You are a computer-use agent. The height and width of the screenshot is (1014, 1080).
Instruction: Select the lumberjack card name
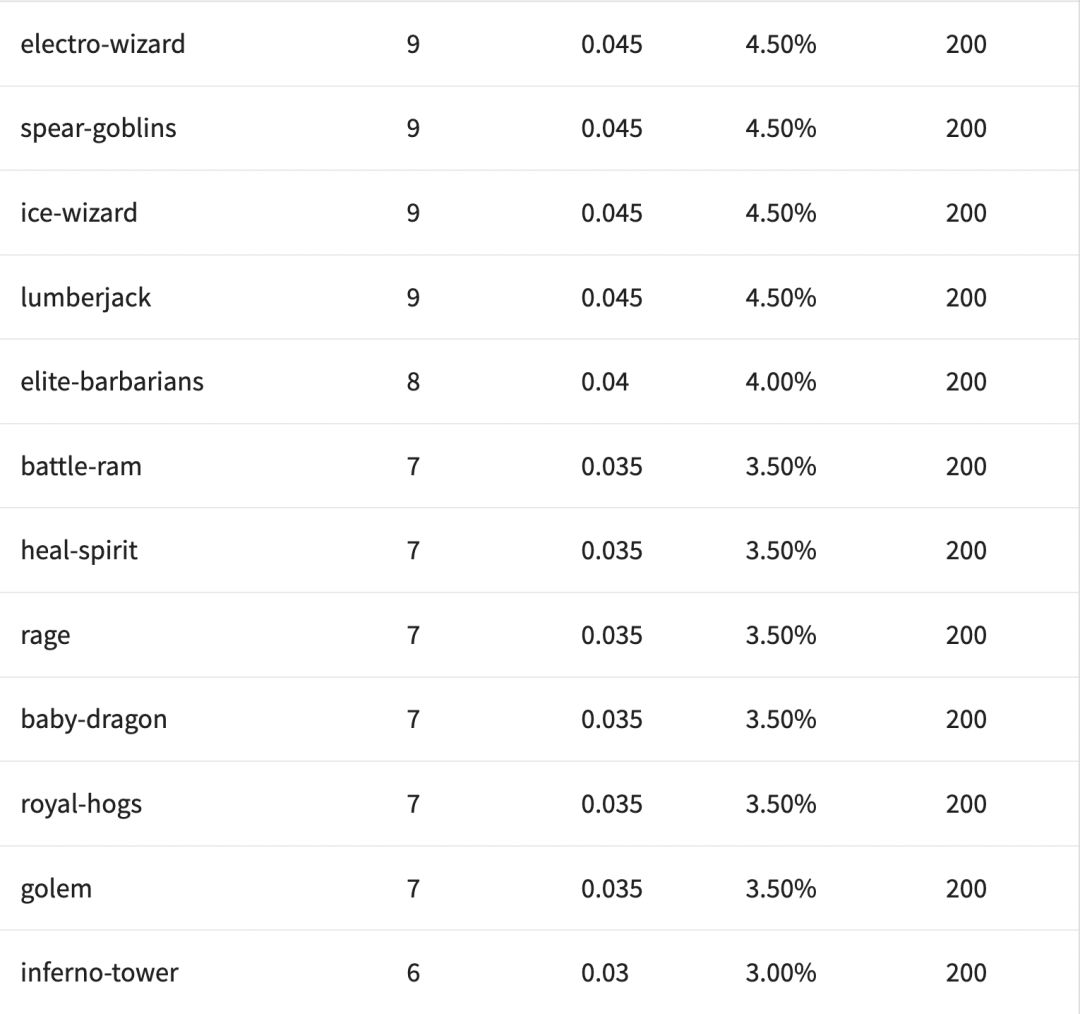85,297
